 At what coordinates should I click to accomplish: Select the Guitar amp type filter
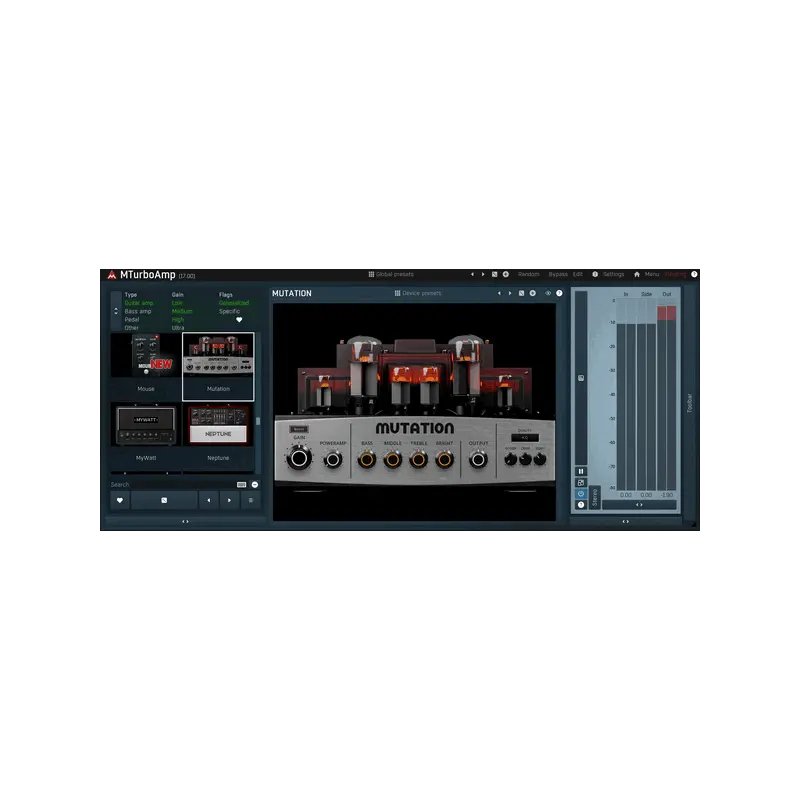coord(139,303)
